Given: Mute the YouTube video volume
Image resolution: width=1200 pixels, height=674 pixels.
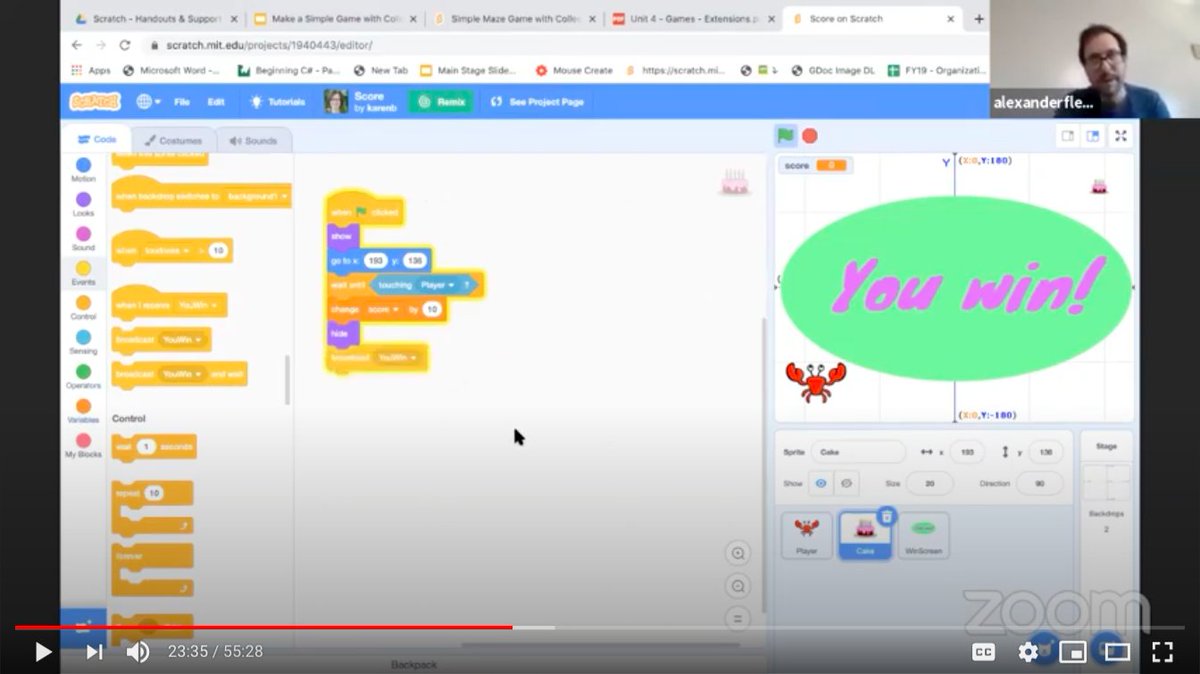Looking at the screenshot, I should pyautogui.click(x=138, y=652).
